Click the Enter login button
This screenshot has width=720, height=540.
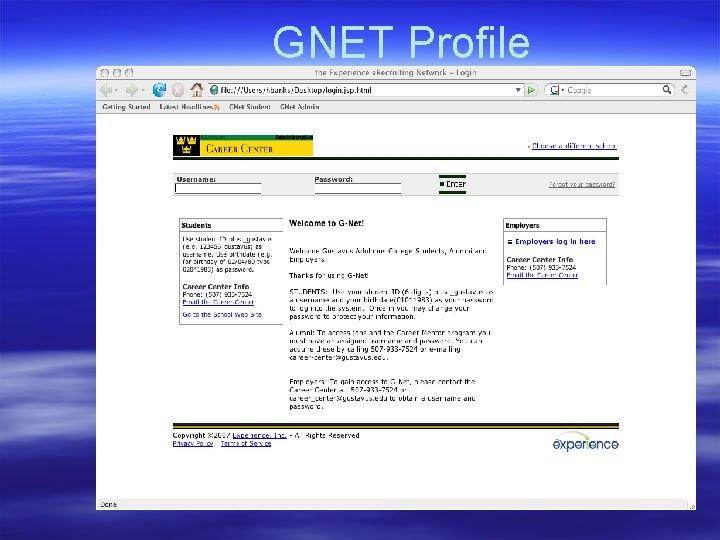pyautogui.click(x=453, y=184)
